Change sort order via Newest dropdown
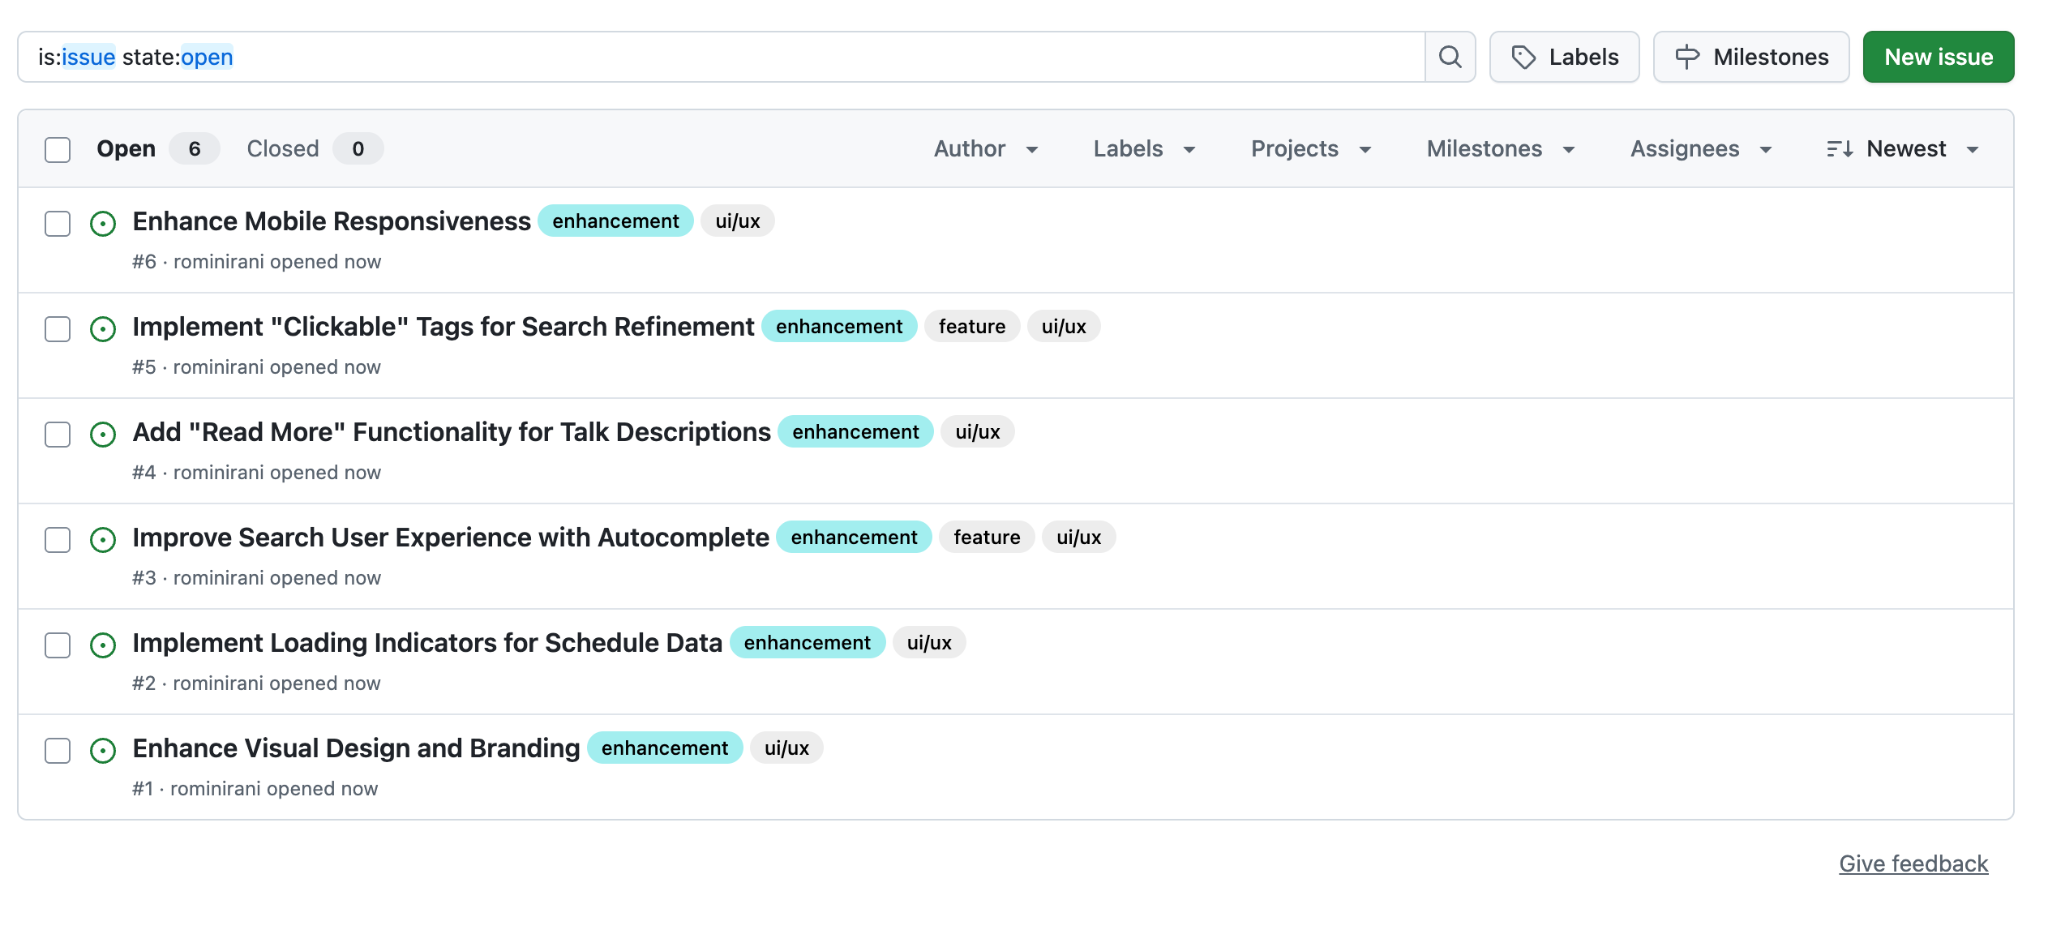 tap(1903, 149)
